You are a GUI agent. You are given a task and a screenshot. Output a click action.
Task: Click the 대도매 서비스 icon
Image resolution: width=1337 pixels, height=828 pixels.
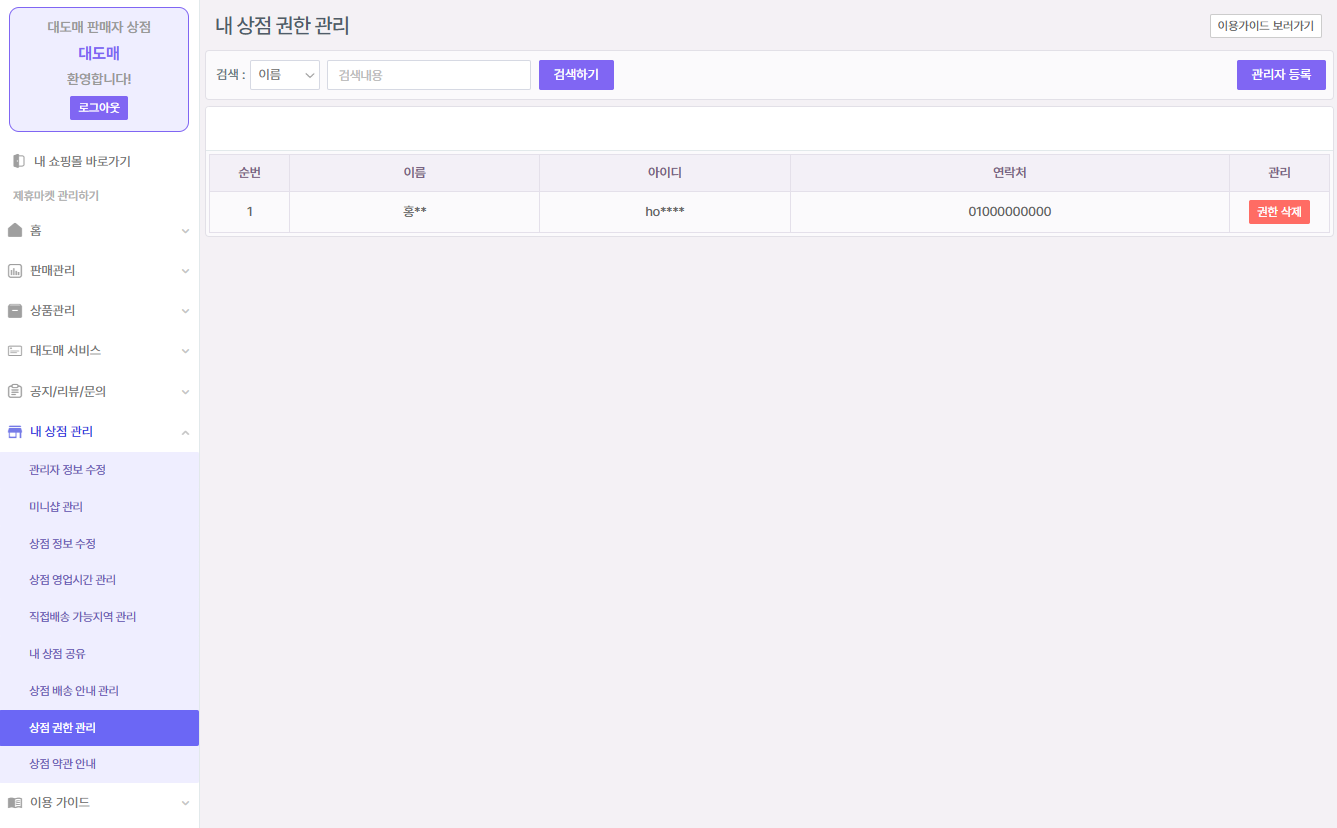tap(15, 351)
